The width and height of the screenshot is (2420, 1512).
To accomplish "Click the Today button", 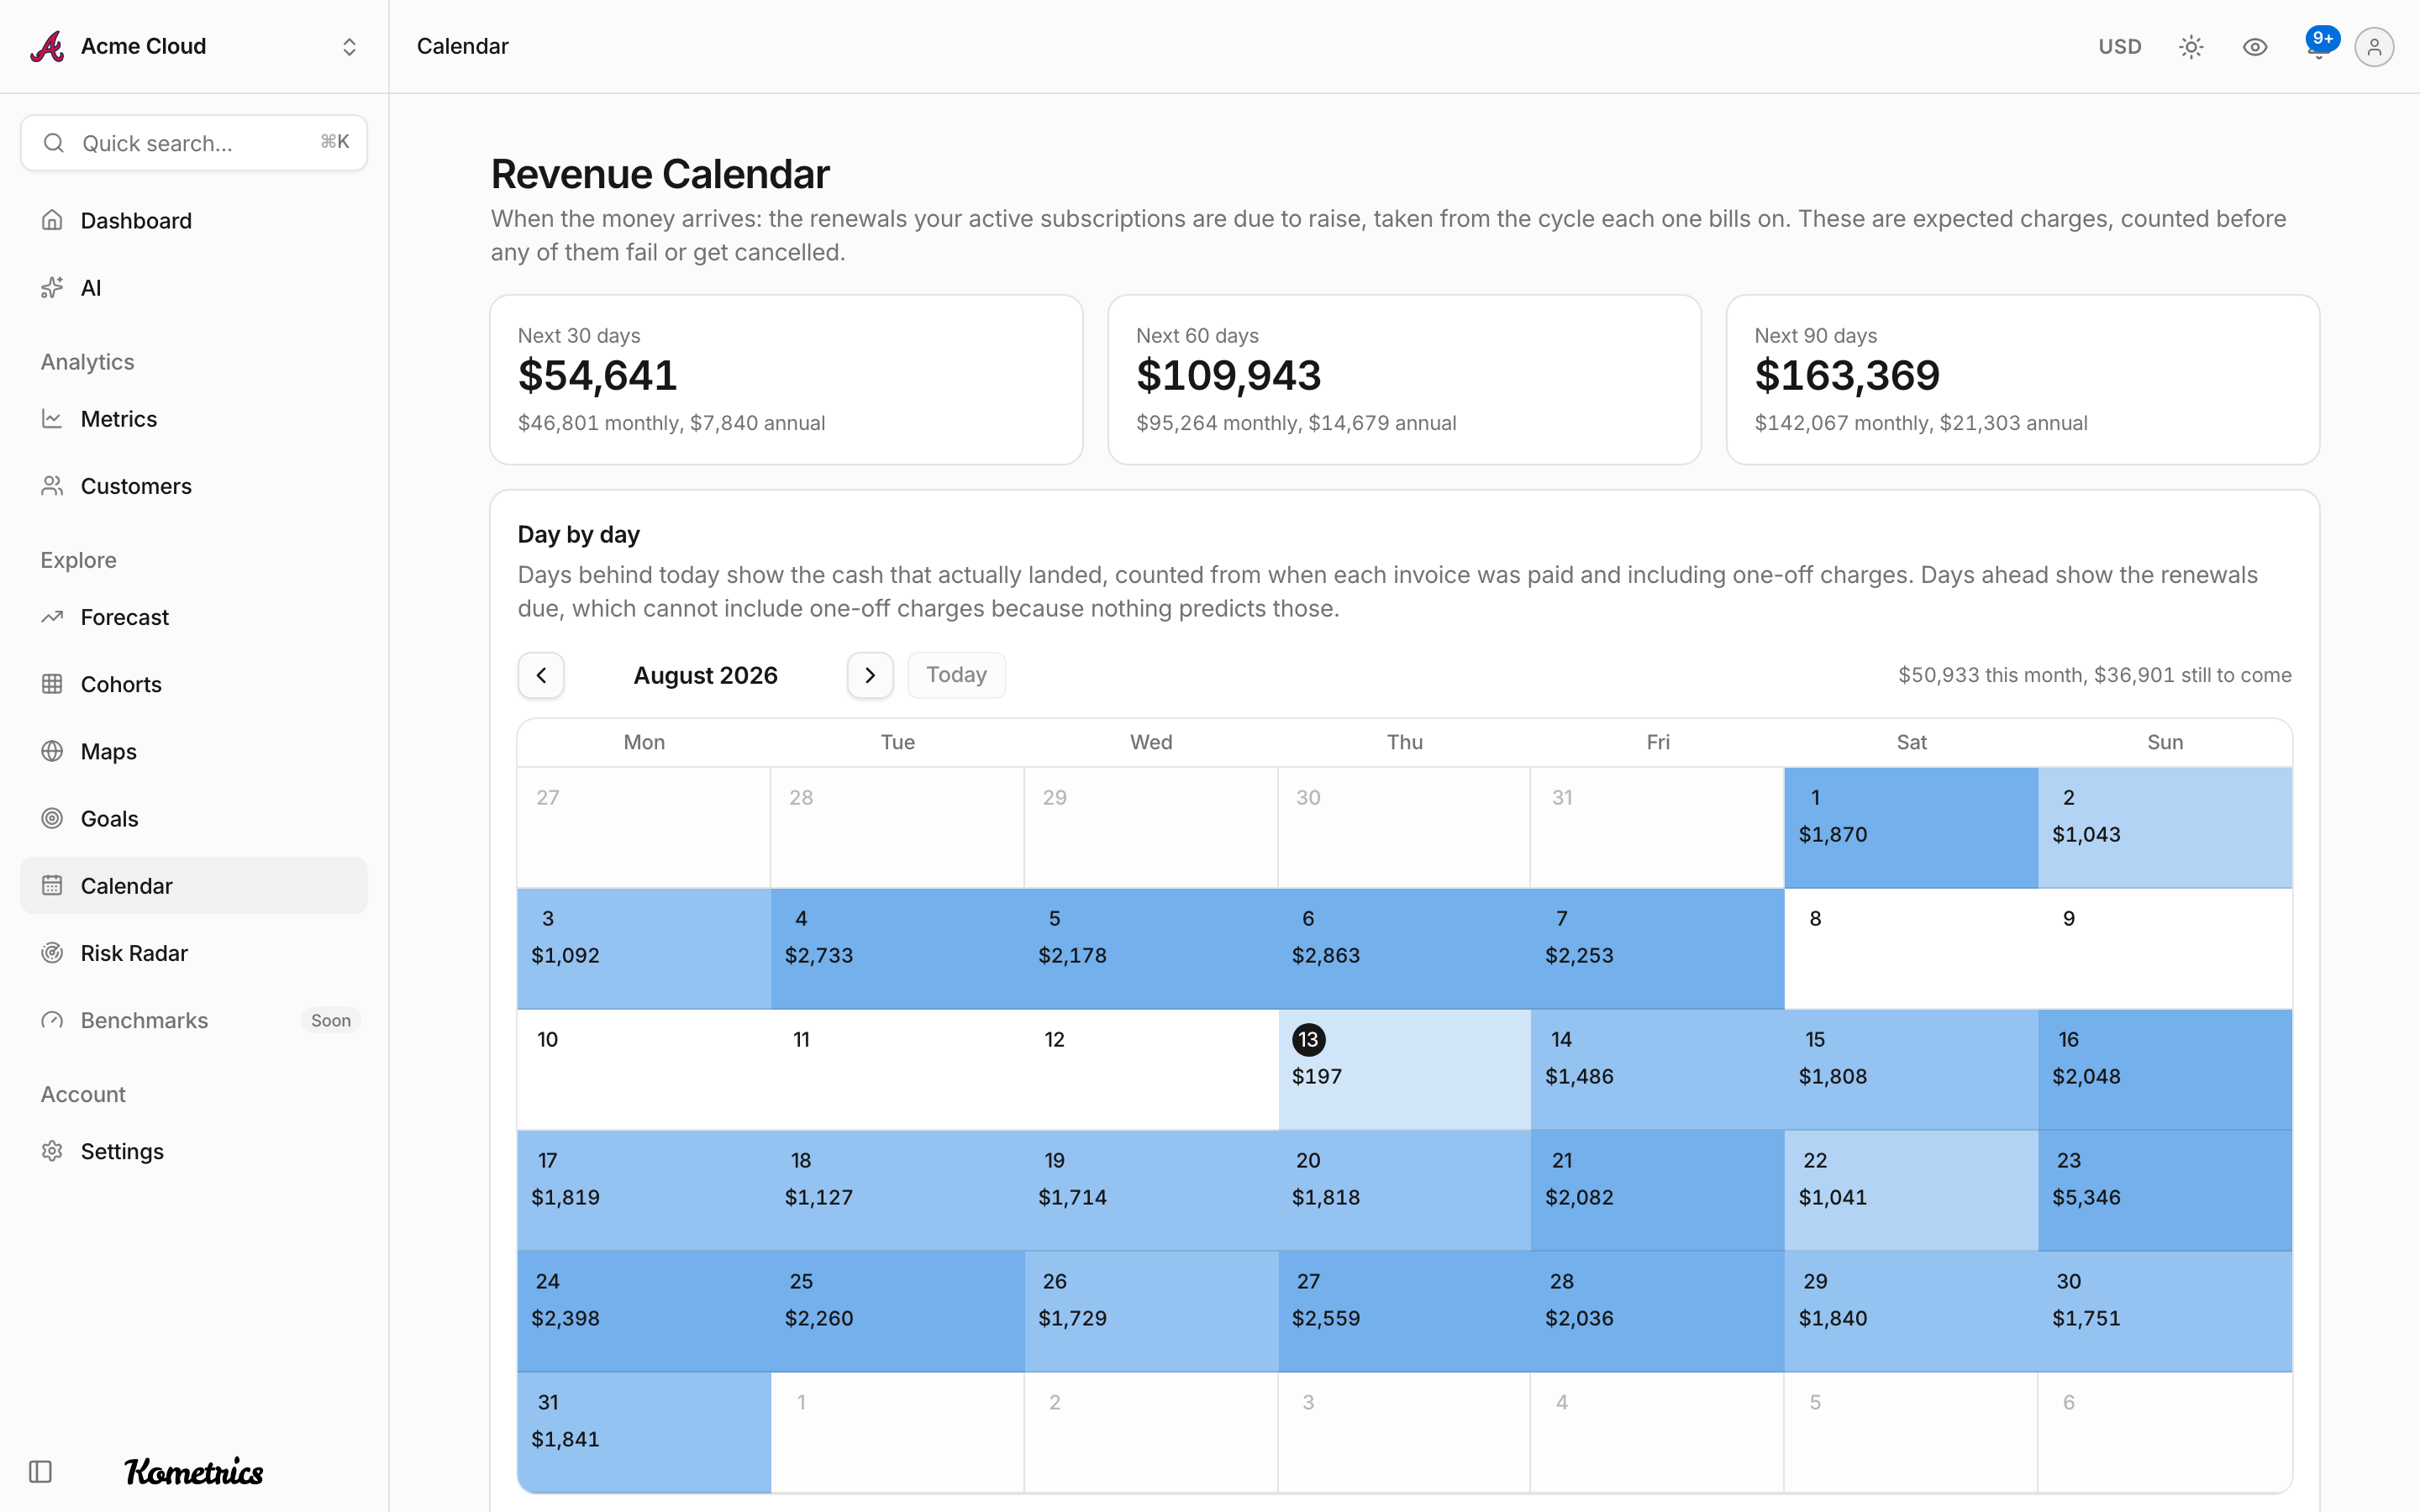I will pos(956,675).
